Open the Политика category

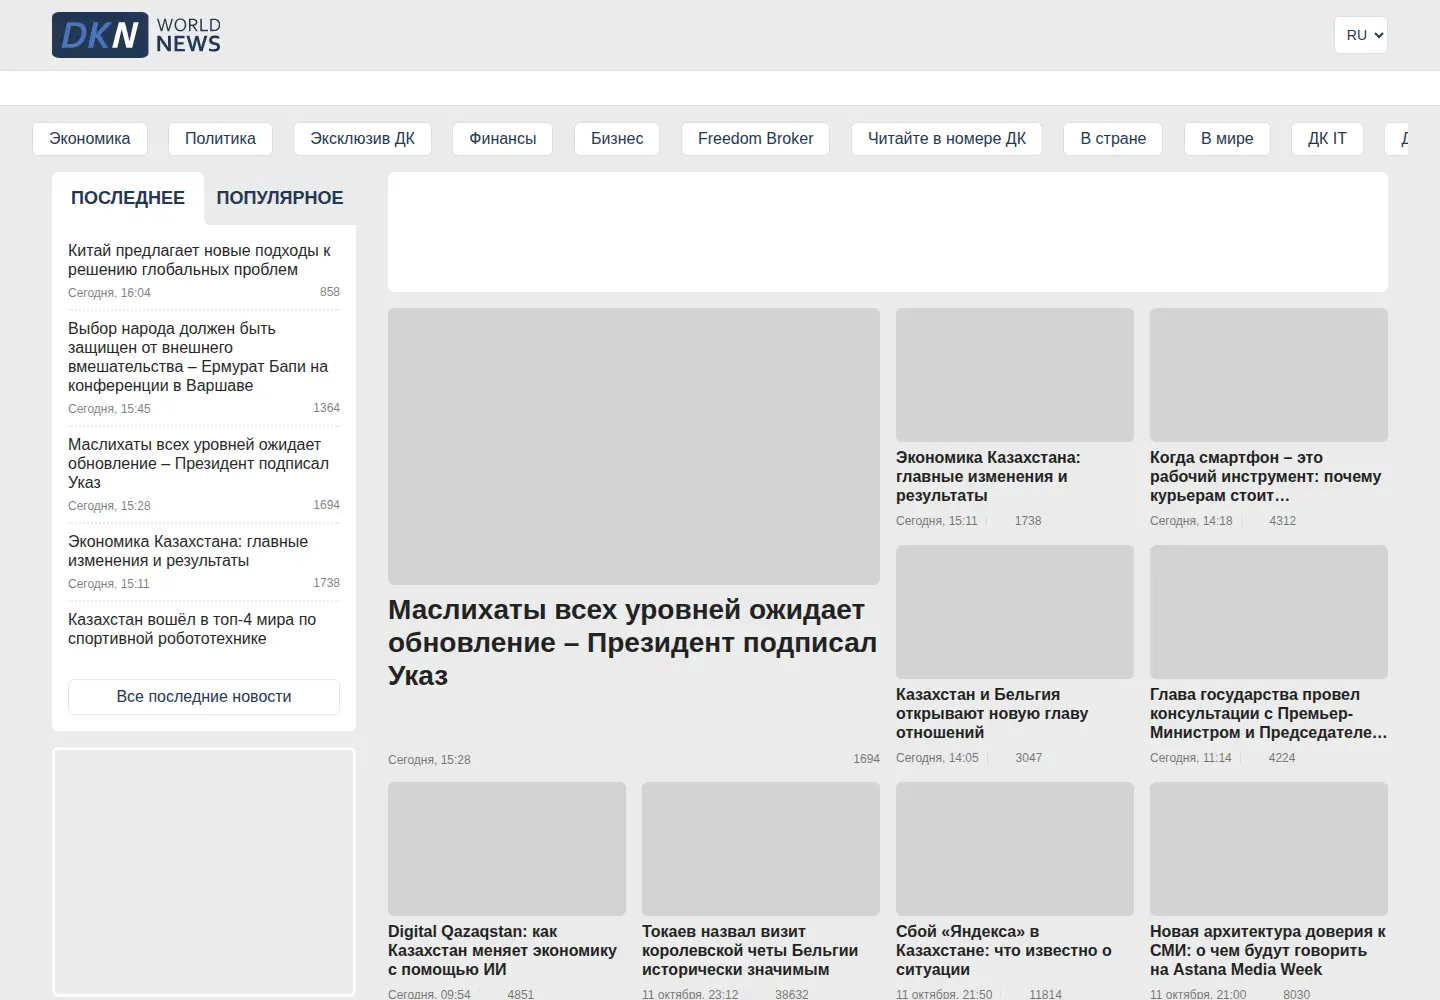pyautogui.click(x=220, y=139)
